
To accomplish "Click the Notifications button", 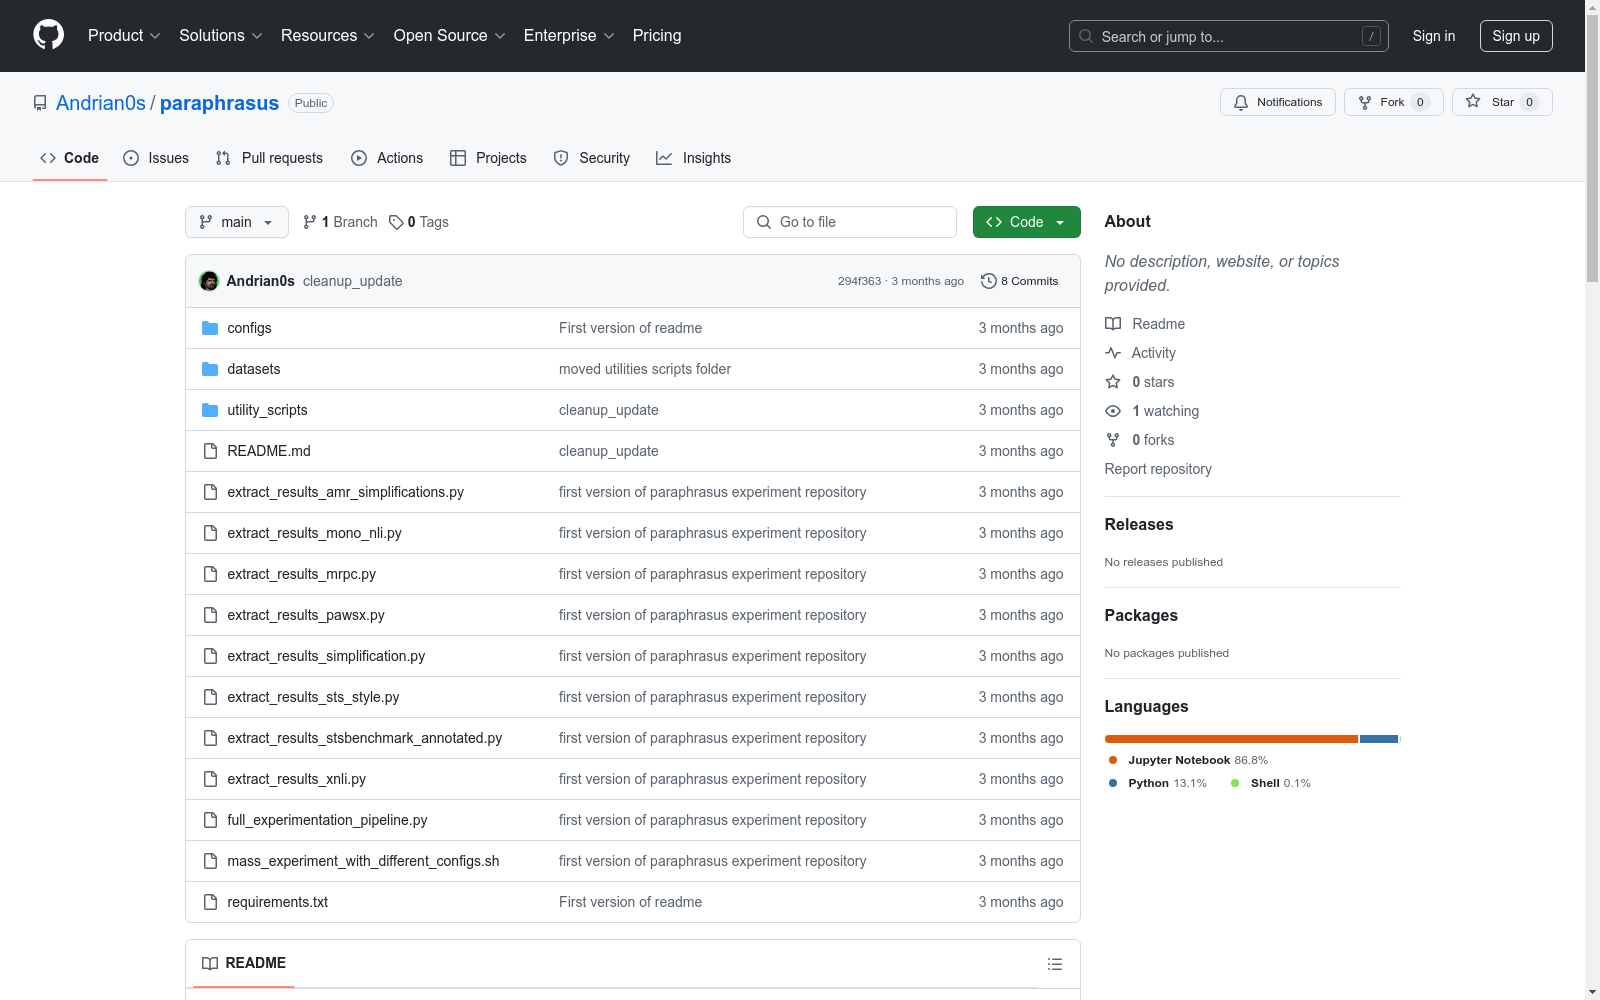I will (1278, 102).
